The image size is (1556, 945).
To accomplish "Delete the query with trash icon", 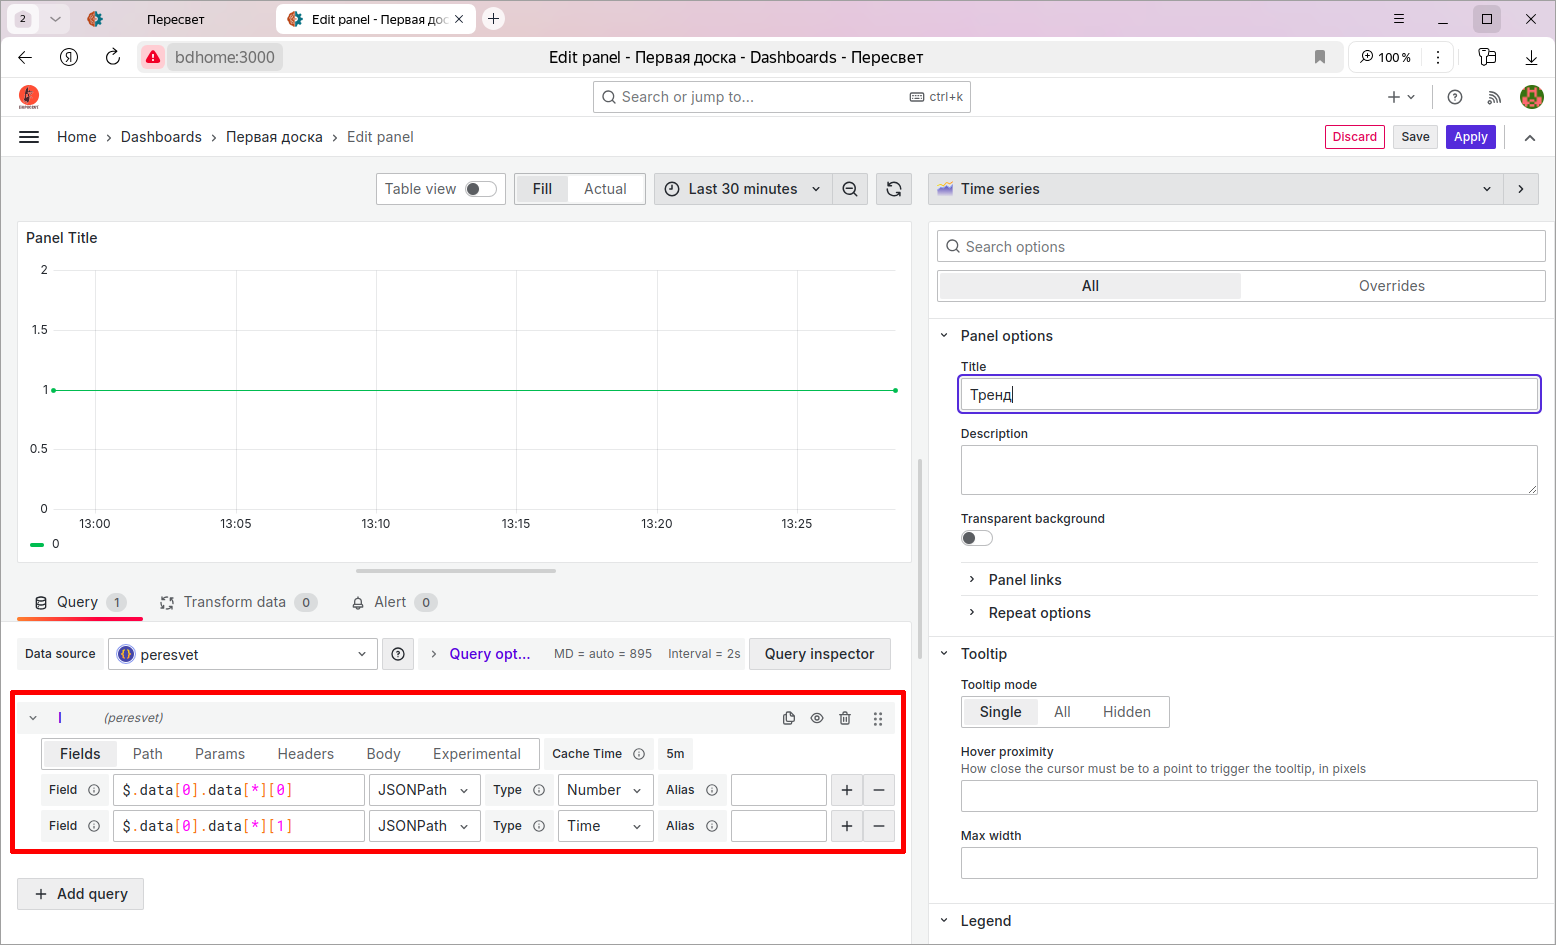I will click(x=845, y=718).
